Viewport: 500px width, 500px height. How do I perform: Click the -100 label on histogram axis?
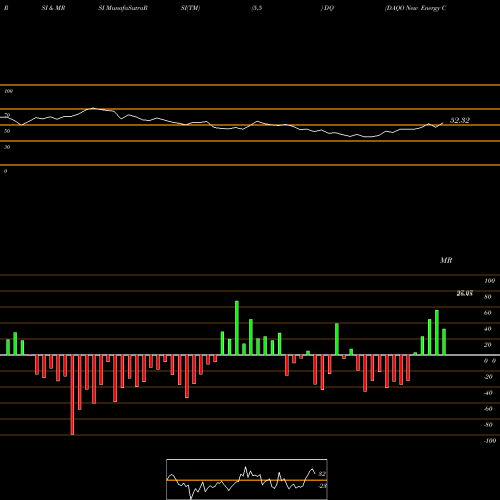pyautogui.click(x=490, y=441)
